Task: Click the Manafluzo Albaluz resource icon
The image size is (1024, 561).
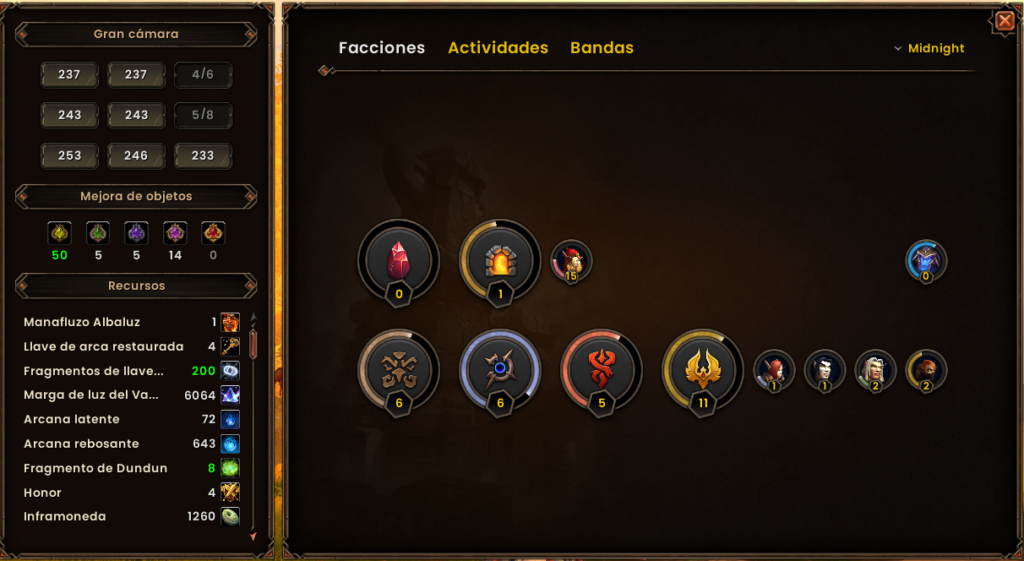Action: pyautogui.click(x=230, y=322)
